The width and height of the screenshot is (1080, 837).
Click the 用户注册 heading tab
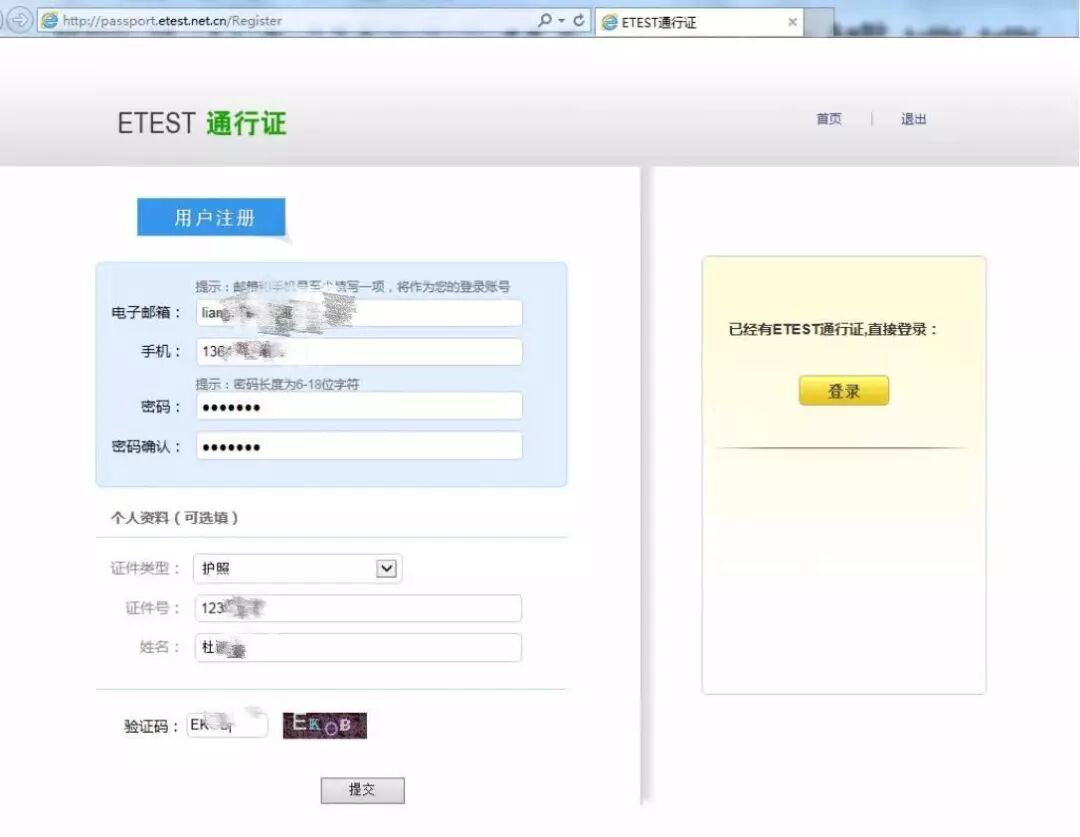point(211,217)
